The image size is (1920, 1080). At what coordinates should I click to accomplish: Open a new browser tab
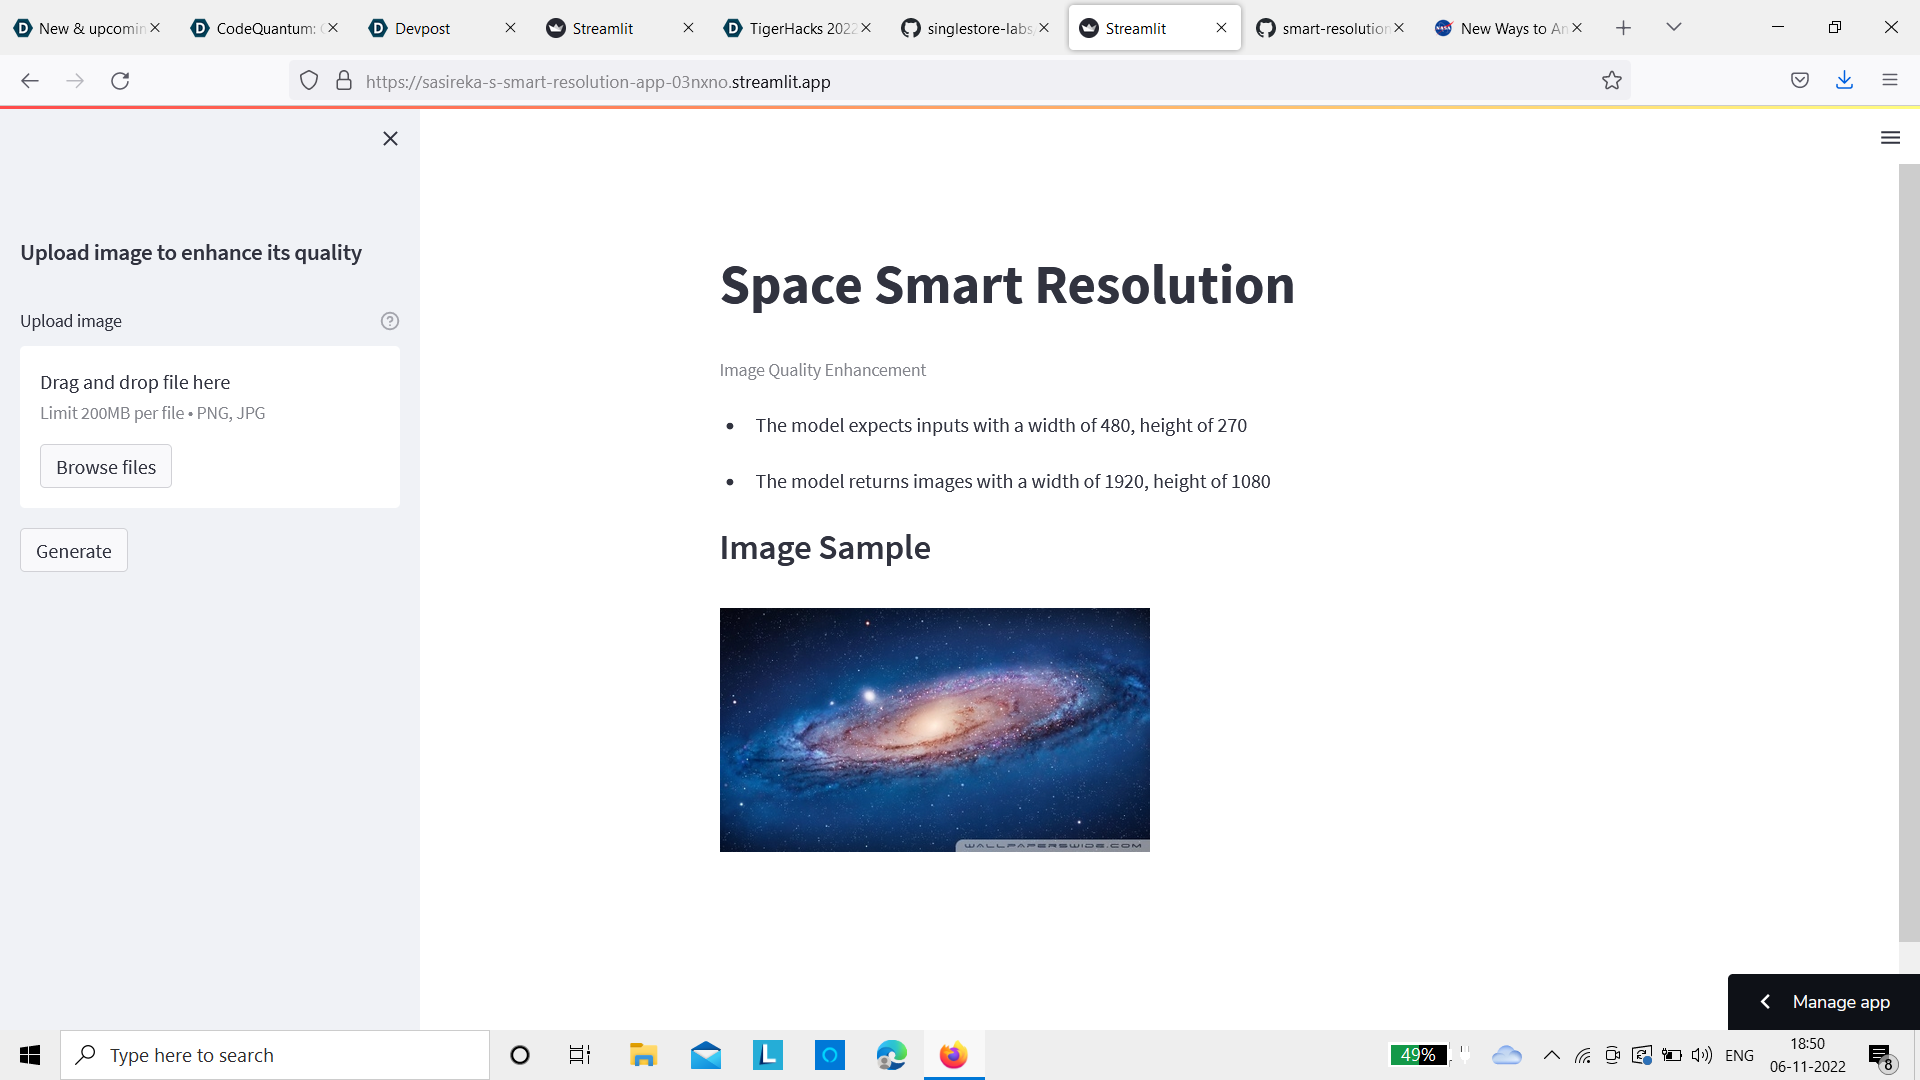pos(1623,27)
